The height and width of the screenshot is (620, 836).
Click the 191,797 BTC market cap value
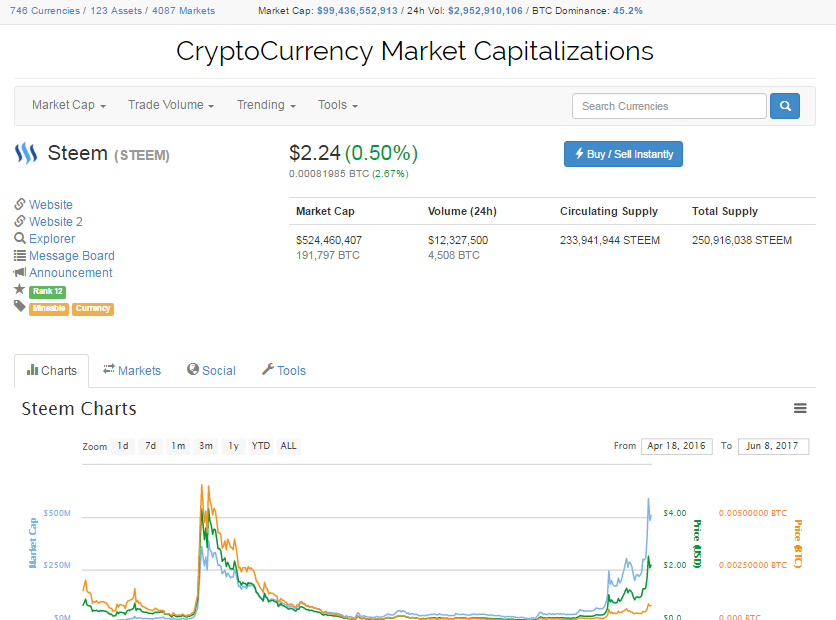pos(328,255)
